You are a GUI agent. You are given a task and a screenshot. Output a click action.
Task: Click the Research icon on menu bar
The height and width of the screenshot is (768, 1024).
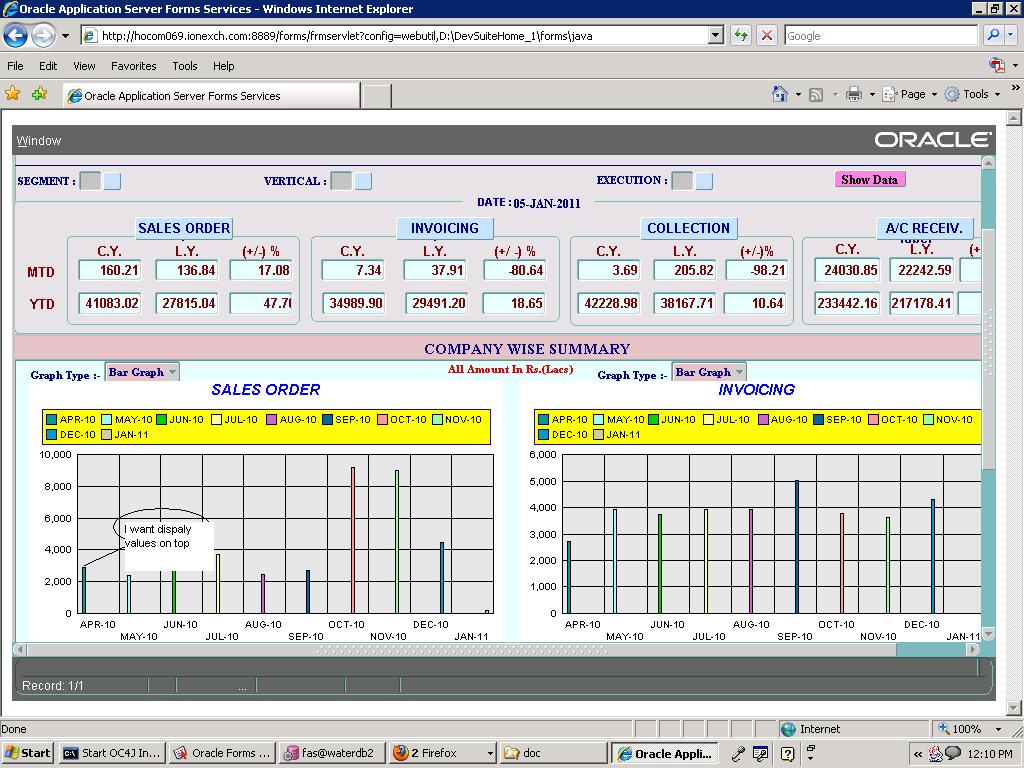click(997, 65)
